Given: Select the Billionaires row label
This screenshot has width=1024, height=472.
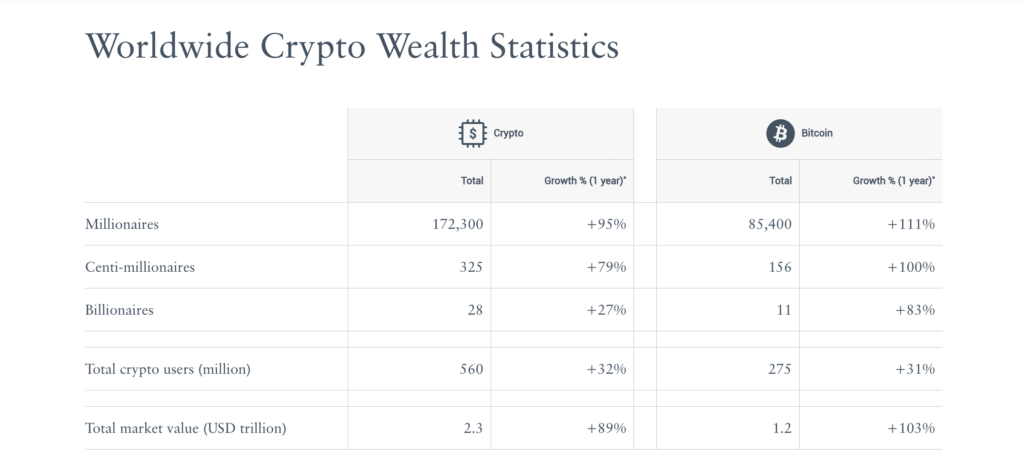Looking at the screenshot, I should coord(120,310).
